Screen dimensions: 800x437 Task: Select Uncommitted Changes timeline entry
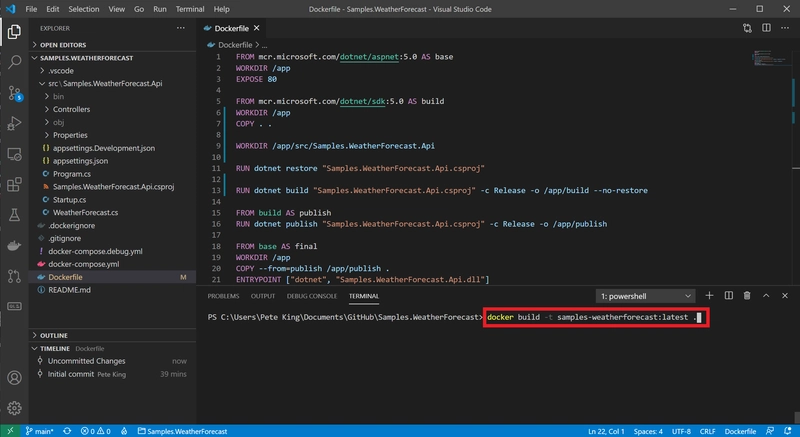[x=112, y=361]
